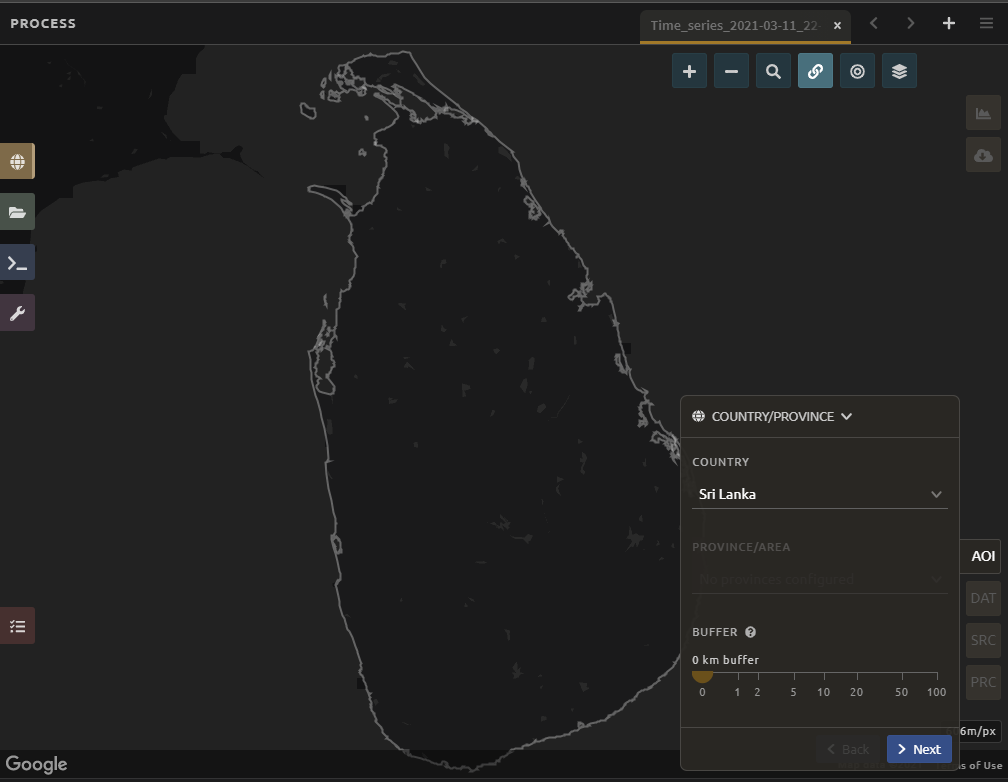The height and width of the screenshot is (782, 1008).
Task: Close the Time_series tab
Action: click(x=838, y=26)
